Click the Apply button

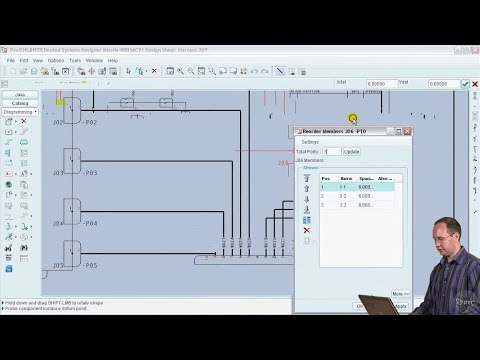(401, 306)
